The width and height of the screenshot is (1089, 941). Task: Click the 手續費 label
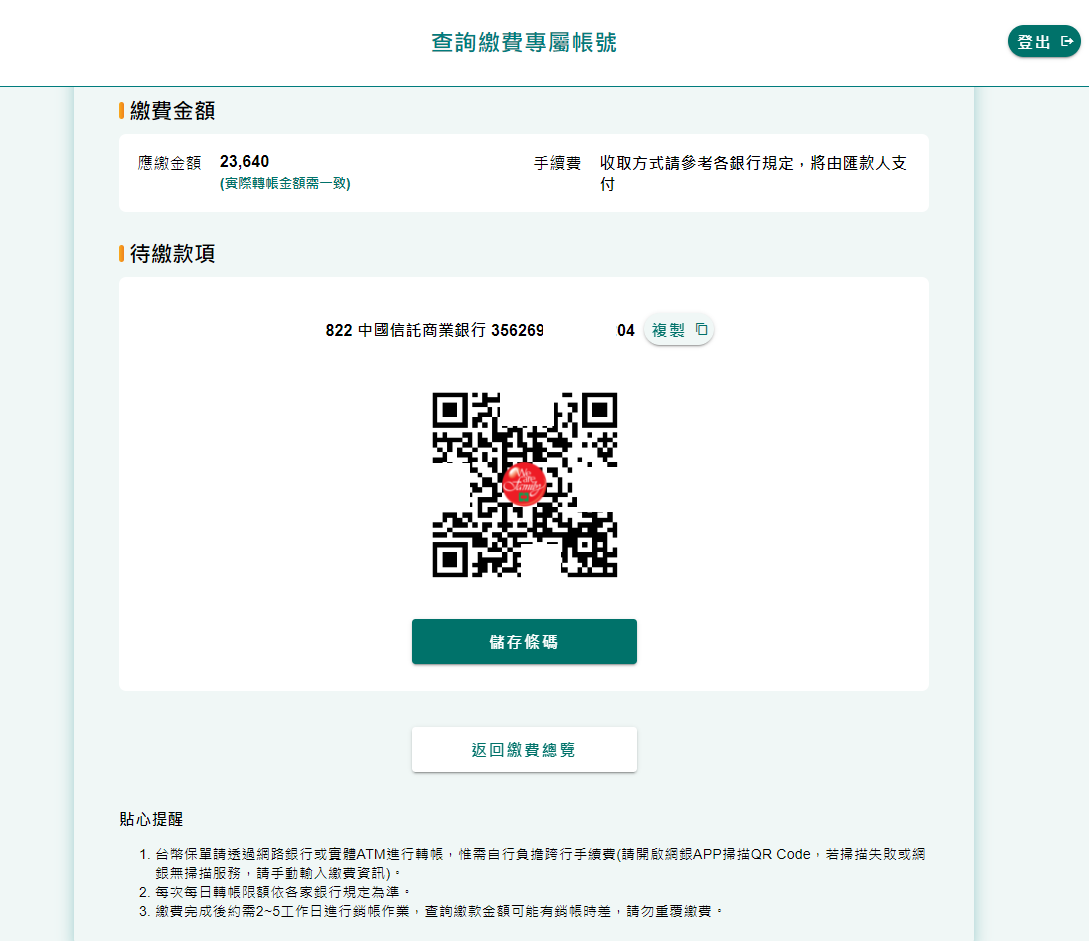click(x=557, y=163)
